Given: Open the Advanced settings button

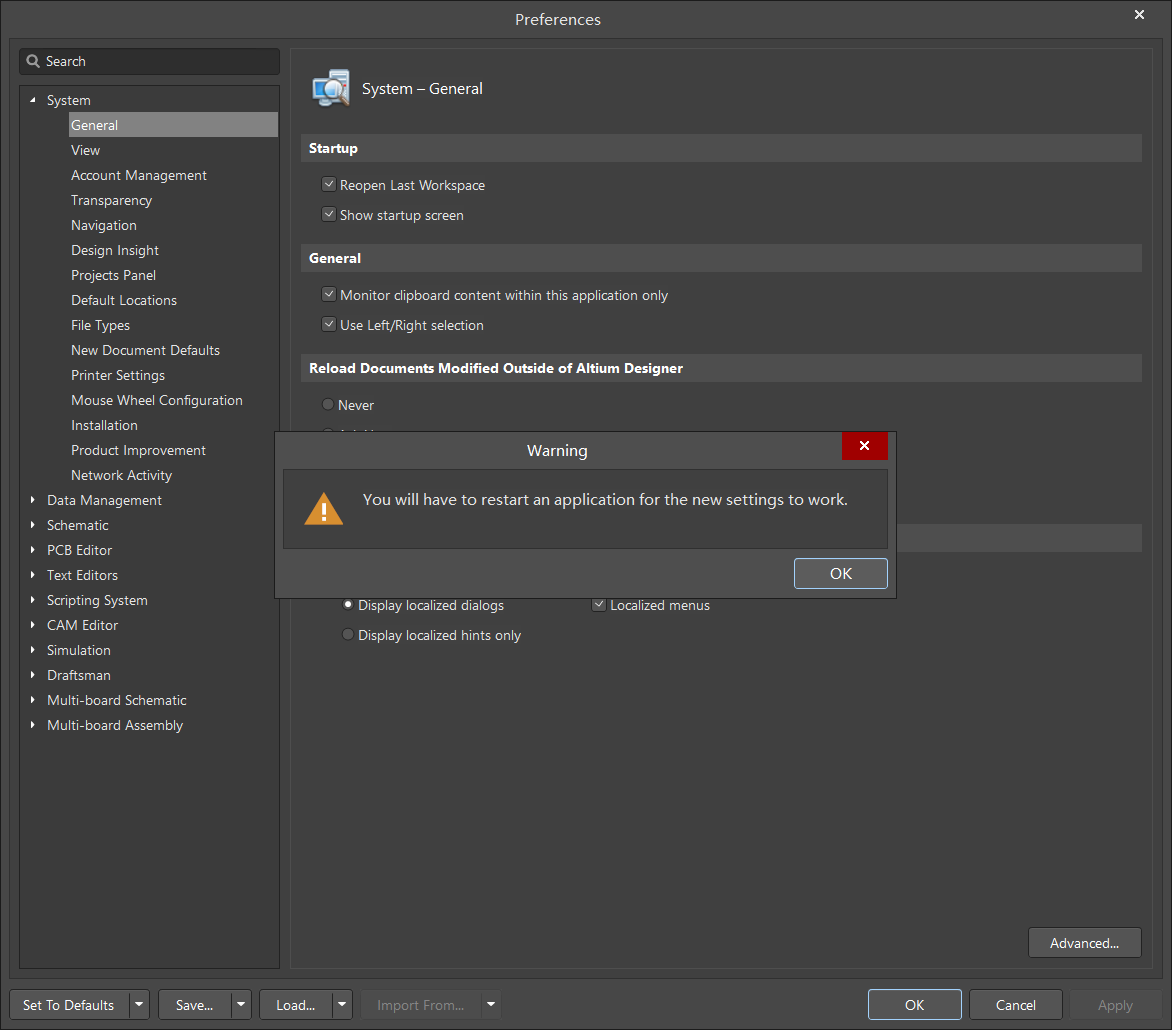Looking at the screenshot, I should [1085, 943].
